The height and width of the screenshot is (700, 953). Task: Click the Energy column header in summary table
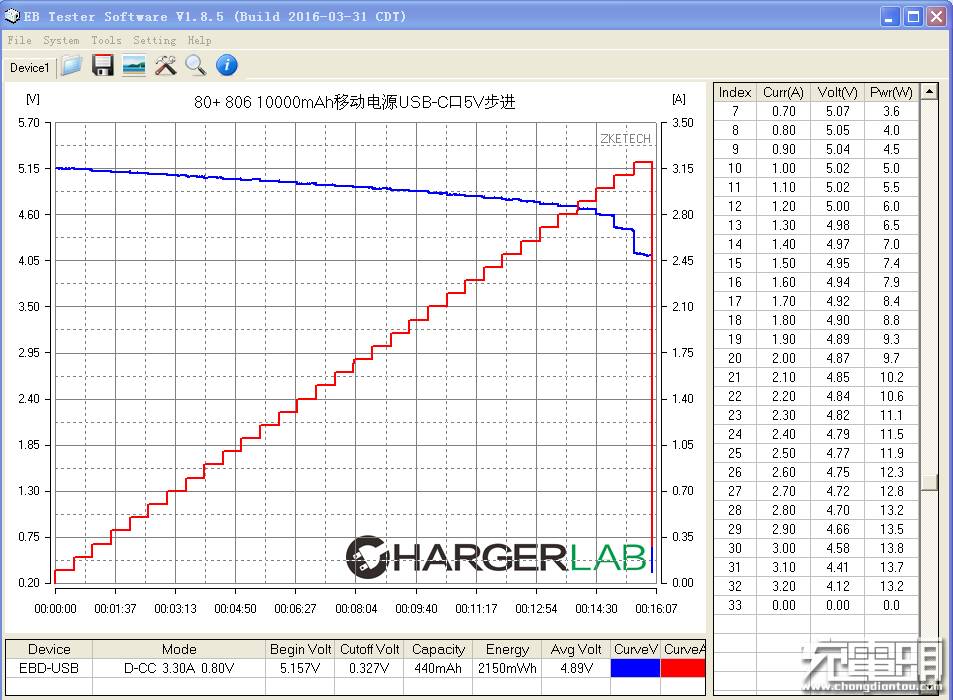(507, 650)
